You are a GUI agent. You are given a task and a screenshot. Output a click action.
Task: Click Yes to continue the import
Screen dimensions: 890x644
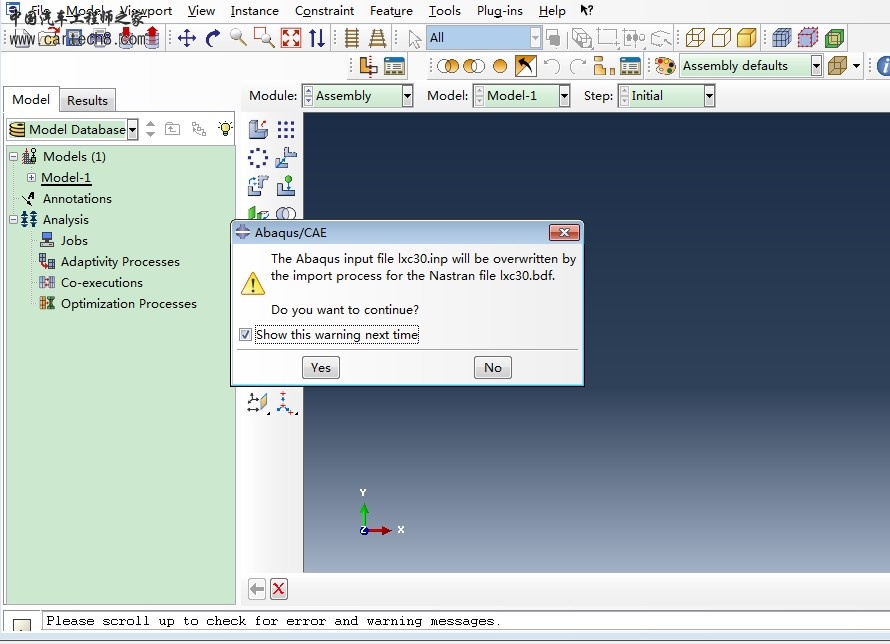tap(321, 368)
